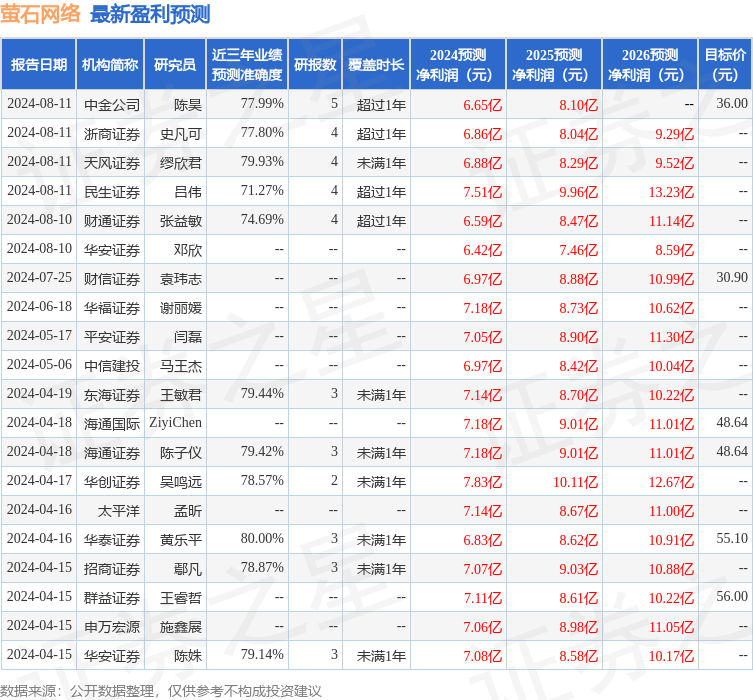Click the 79.44% accuracy value

click(x=262, y=394)
